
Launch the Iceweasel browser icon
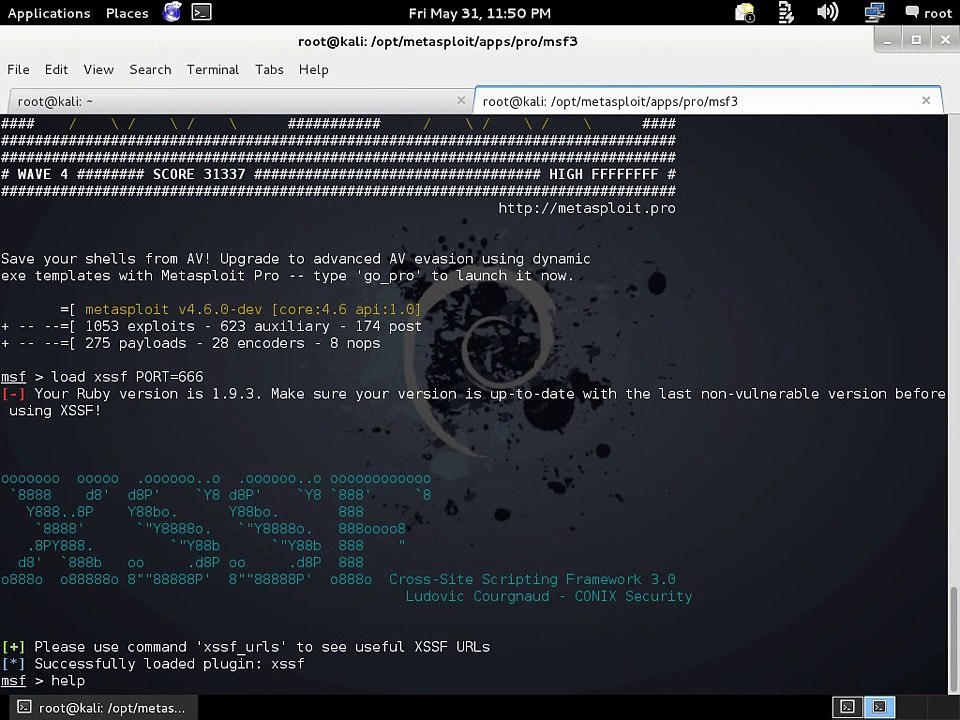(173, 12)
